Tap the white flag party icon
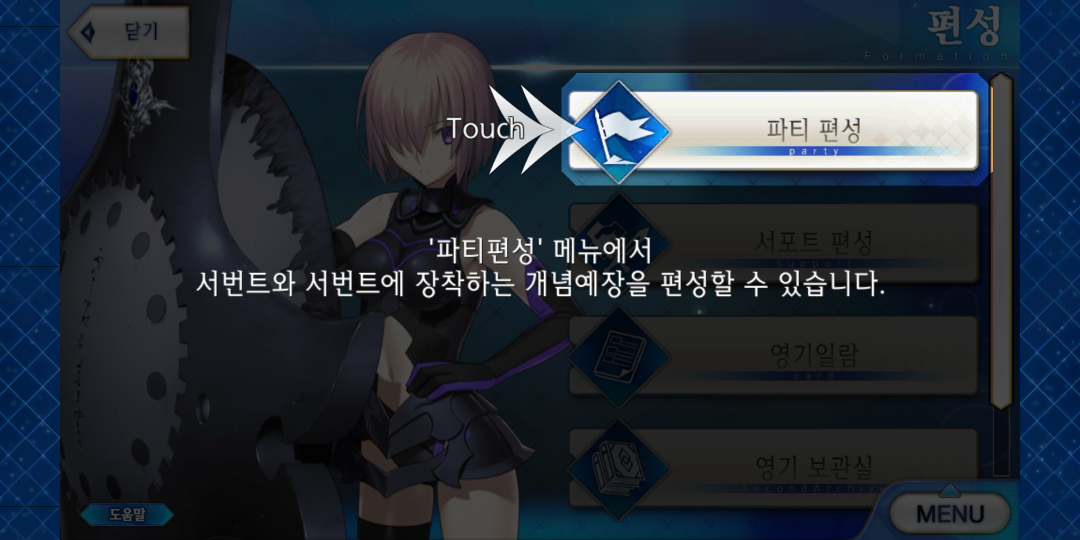This screenshot has height=540, width=1080. [x=621, y=131]
